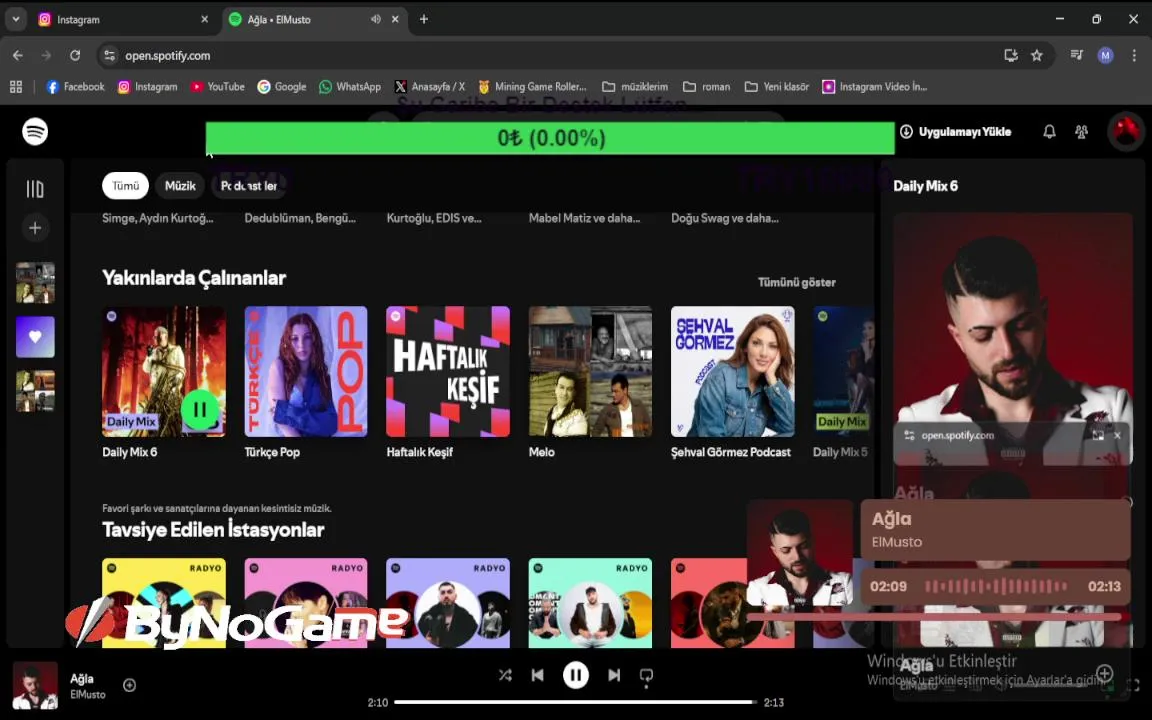The height and width of the screenshot is (720, 1152).
Task: Add Ağla to Liked Songs
Action: click(129, 685)
